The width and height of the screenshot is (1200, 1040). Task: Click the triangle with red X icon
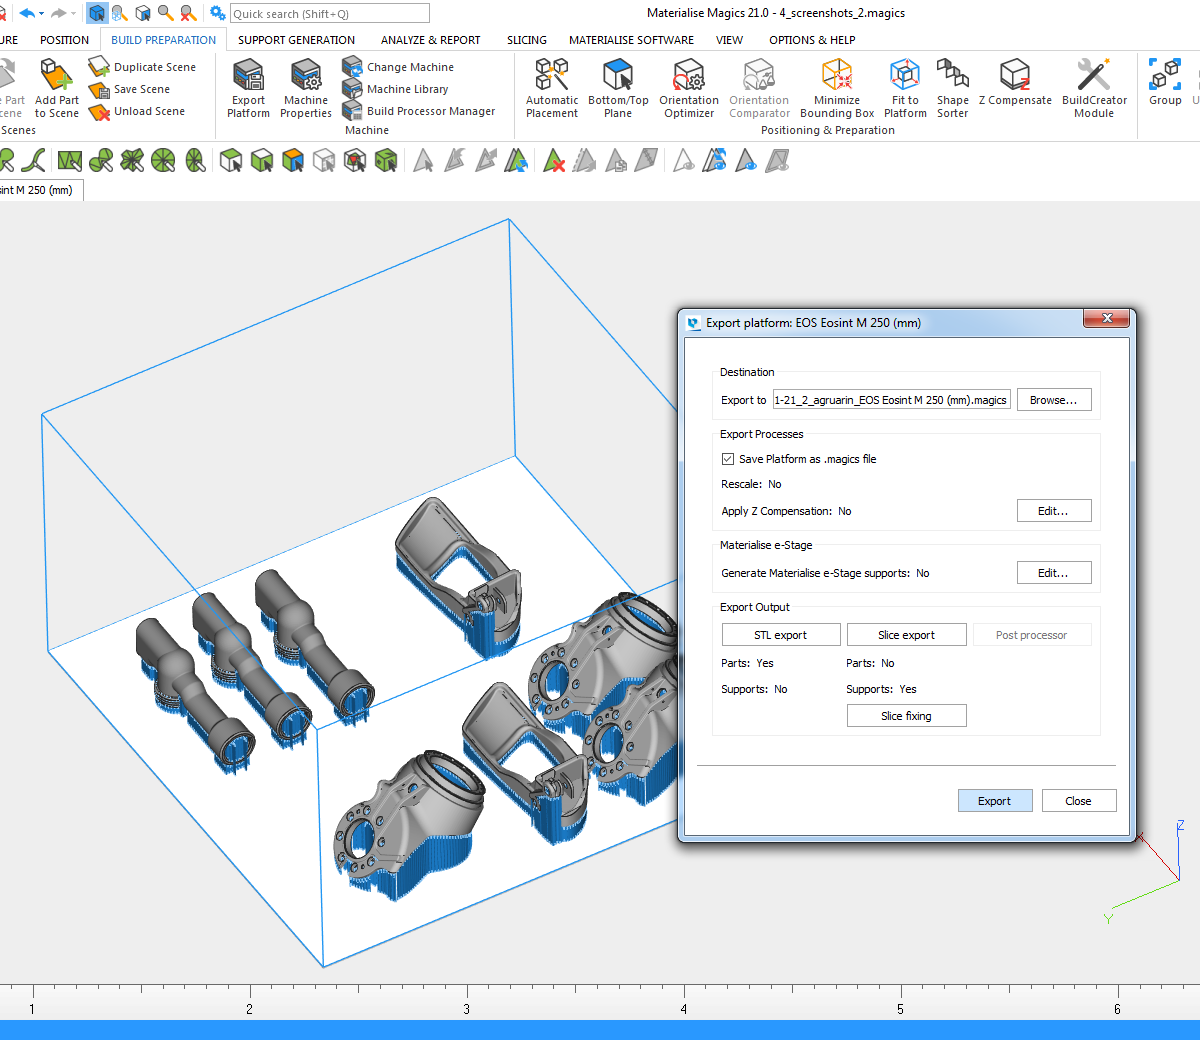pyautogui.click(x=554, y=160)
